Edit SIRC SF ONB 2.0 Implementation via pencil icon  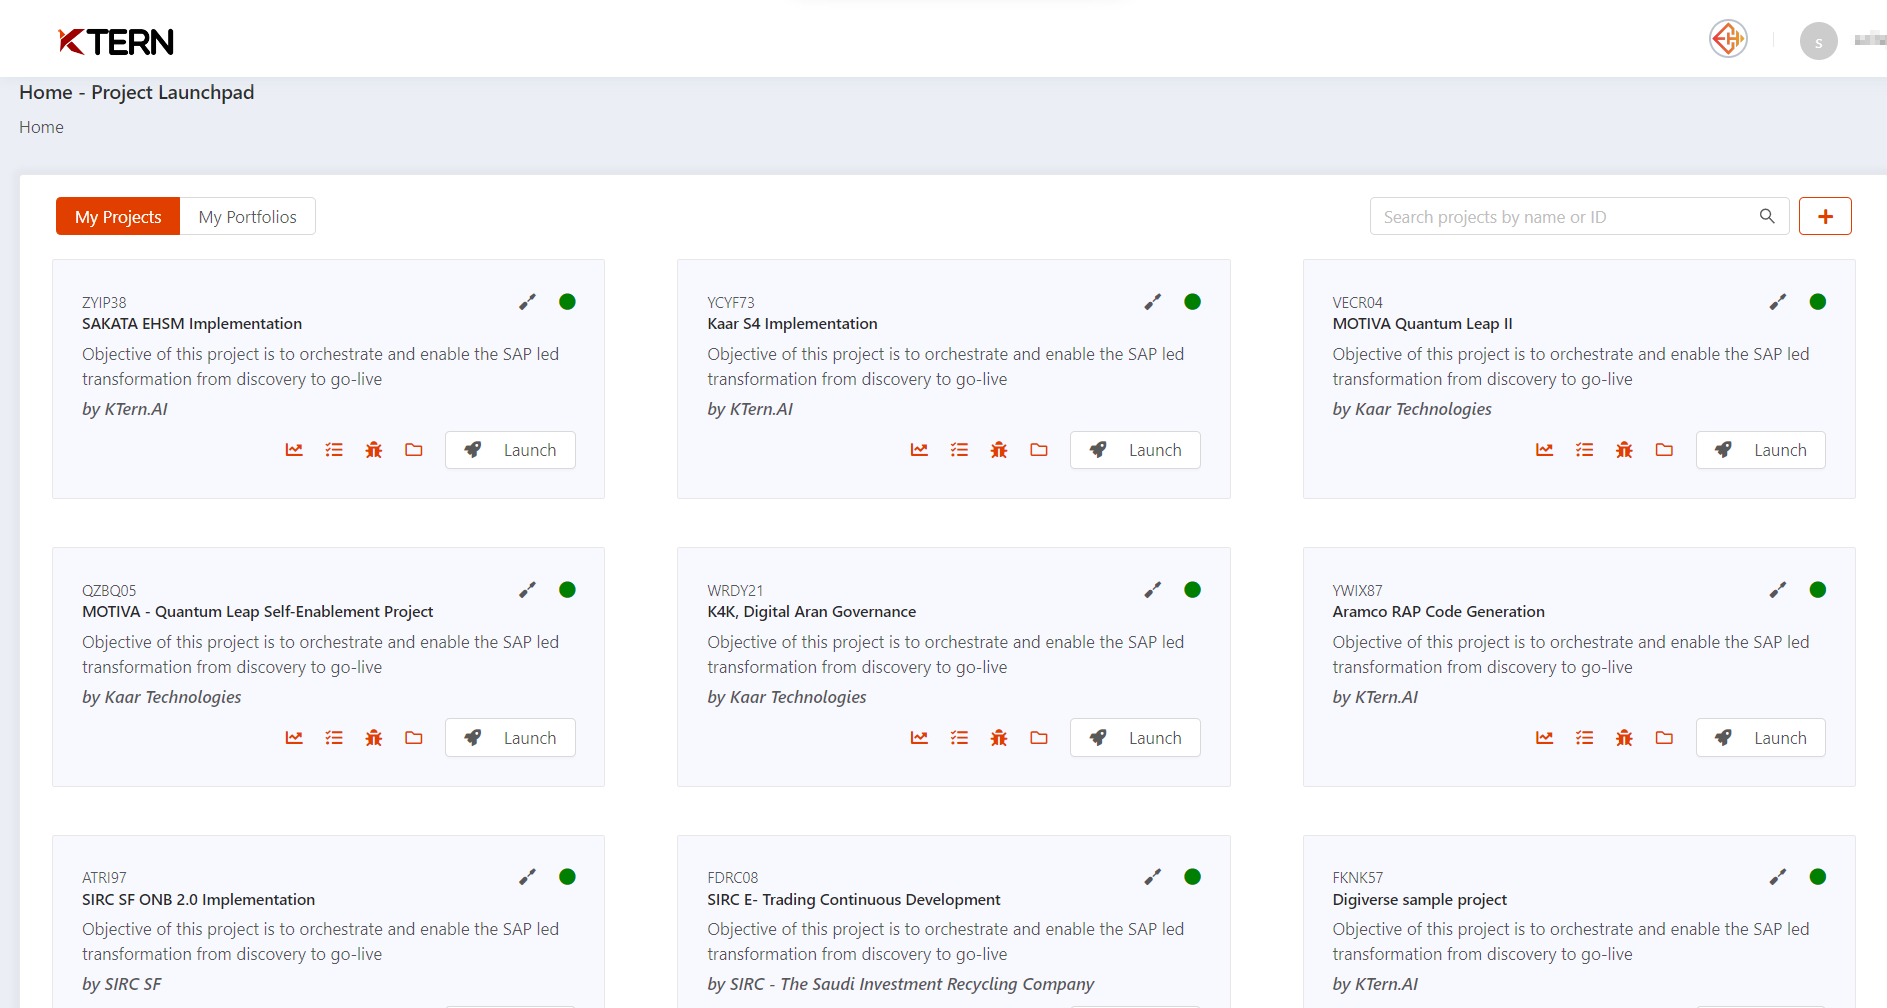tap(528, 877)
